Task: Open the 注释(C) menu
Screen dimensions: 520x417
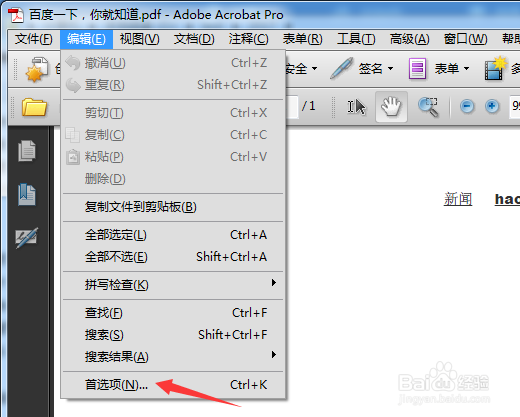Action: 248,39
